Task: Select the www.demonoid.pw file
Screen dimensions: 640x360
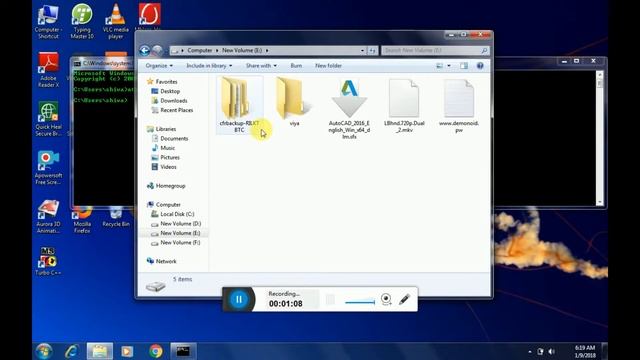Action: [x=459, y=106]
